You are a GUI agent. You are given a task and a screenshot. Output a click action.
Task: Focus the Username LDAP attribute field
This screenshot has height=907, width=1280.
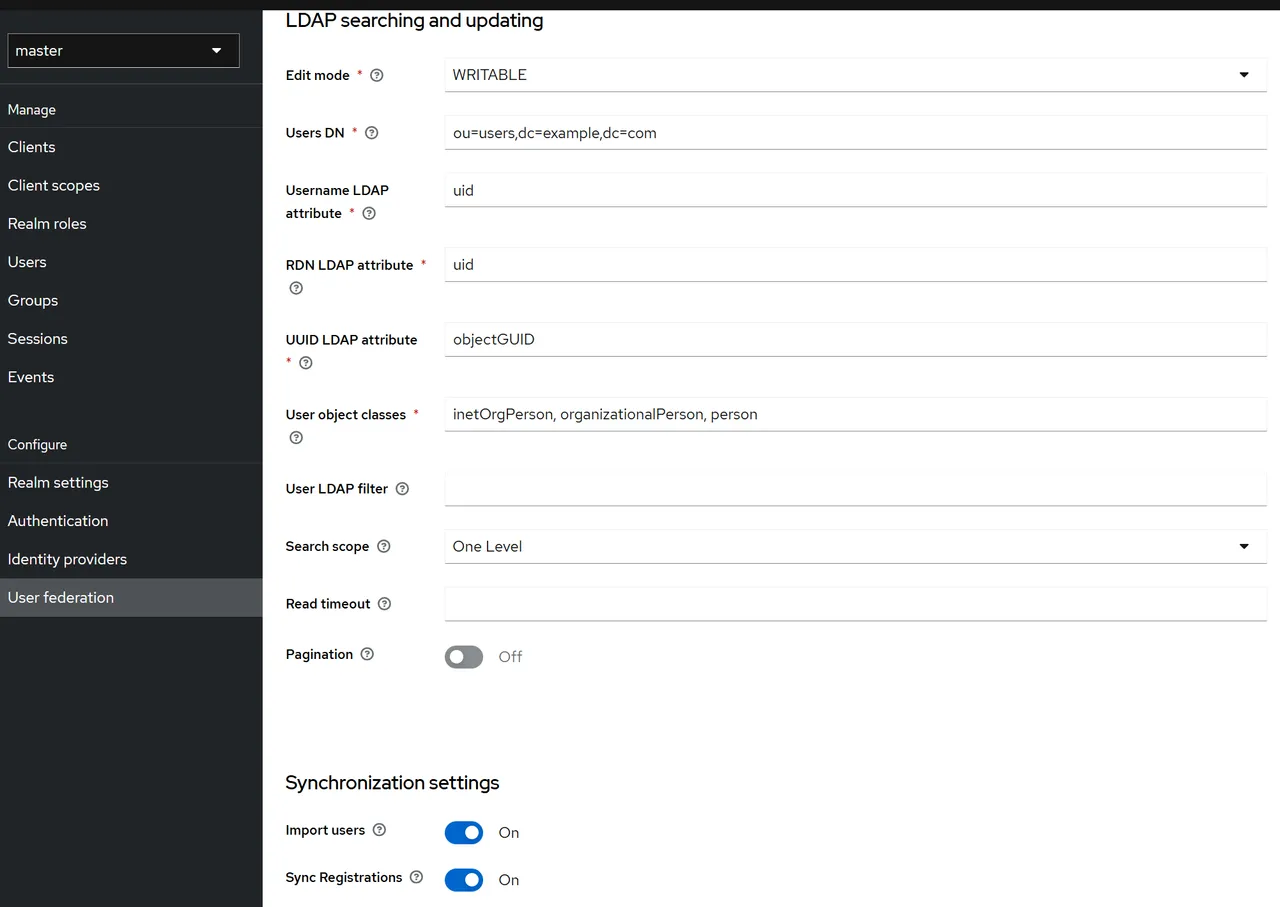point(856,190)
